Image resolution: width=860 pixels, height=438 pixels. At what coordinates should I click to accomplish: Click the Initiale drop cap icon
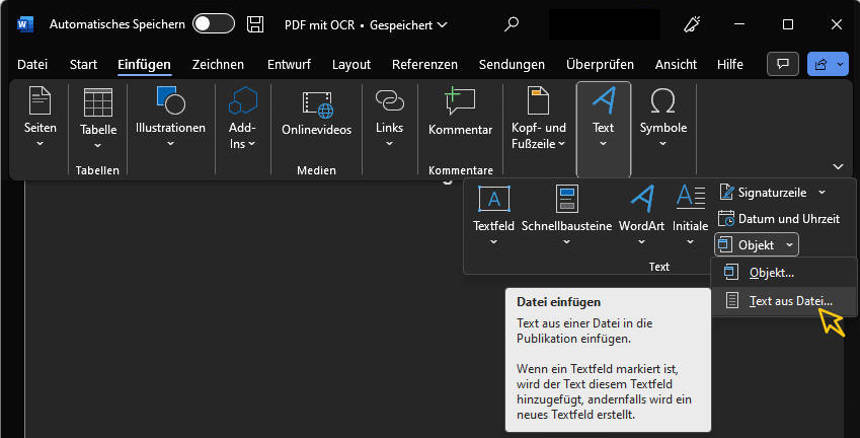click(691, 198)
